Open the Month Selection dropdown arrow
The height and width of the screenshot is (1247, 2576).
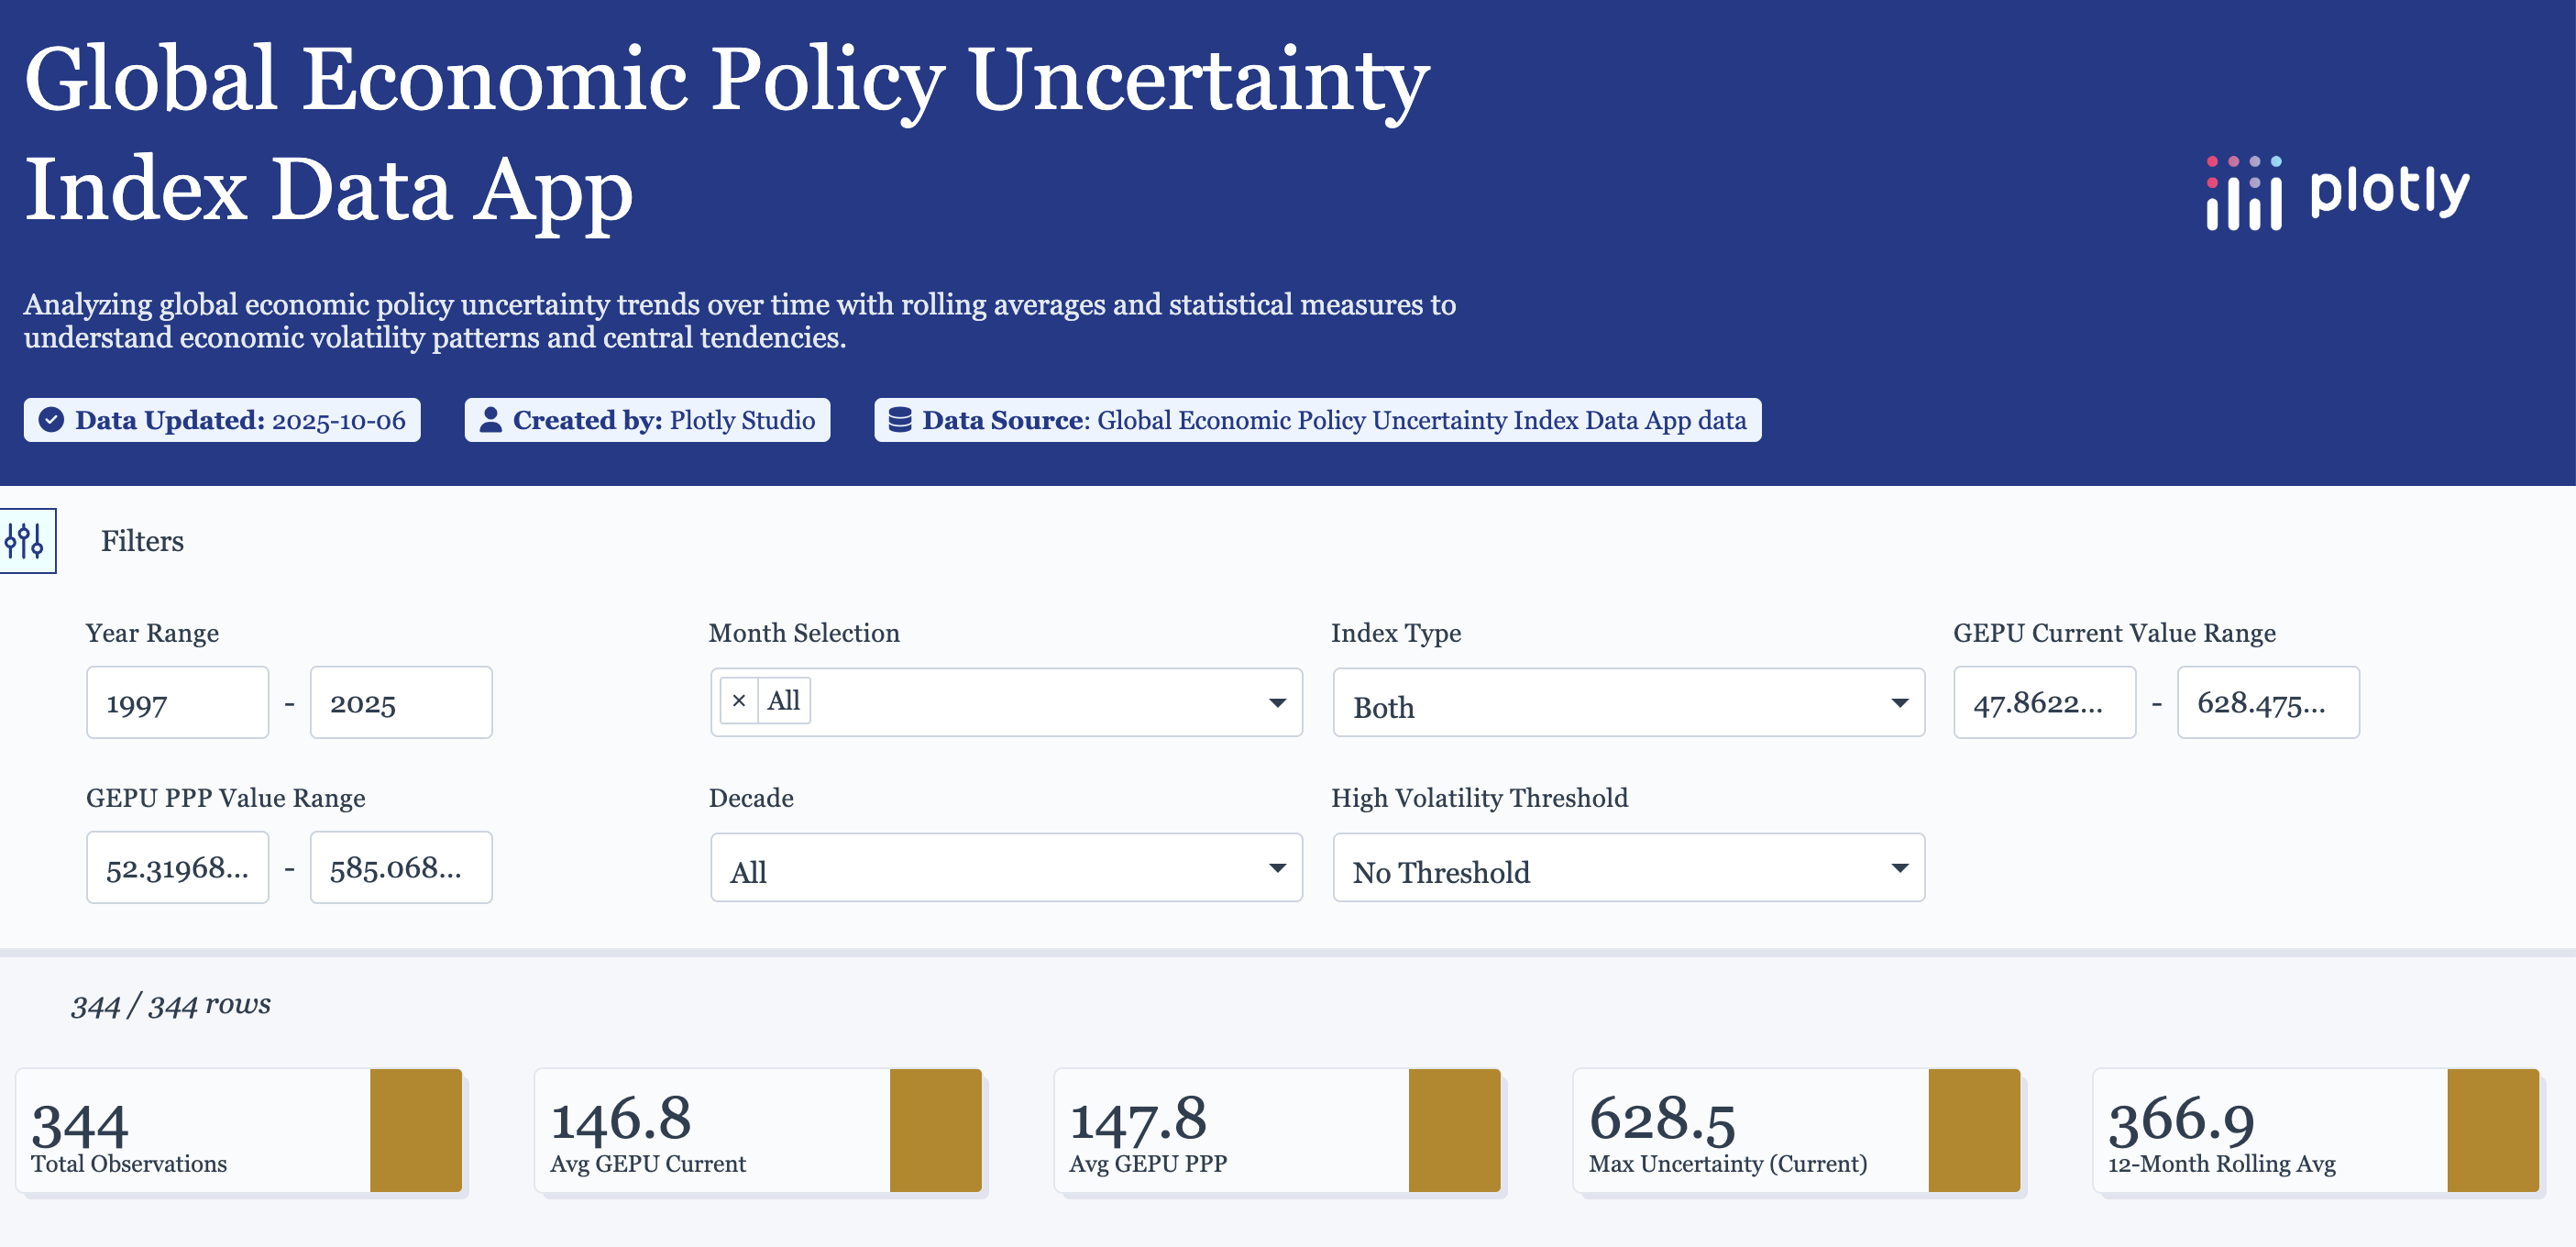point(1277,703)
